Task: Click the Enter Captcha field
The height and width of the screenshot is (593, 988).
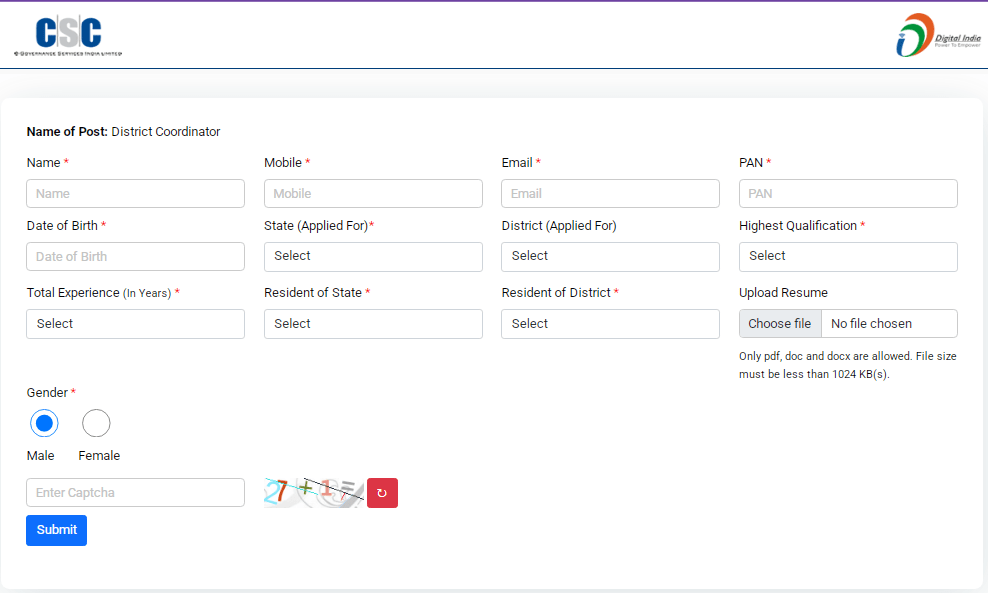Action: (x=135, y=493)
